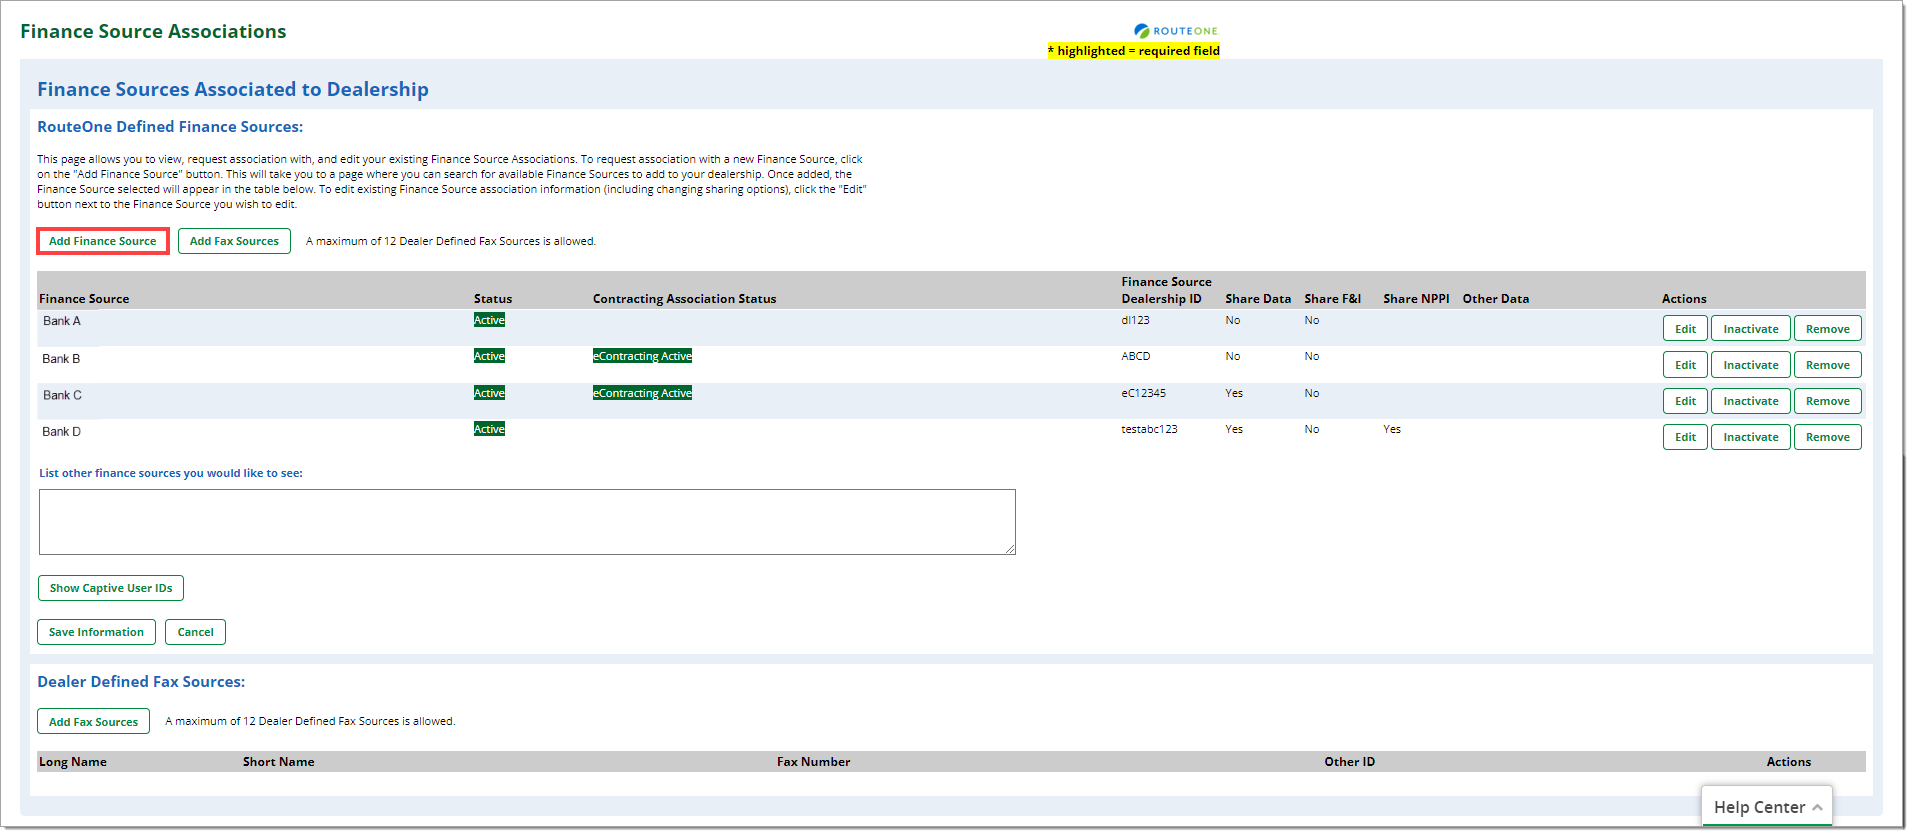Cancel the finance source changes
The image size is (1910, 834).
click(x=195, y=632)
